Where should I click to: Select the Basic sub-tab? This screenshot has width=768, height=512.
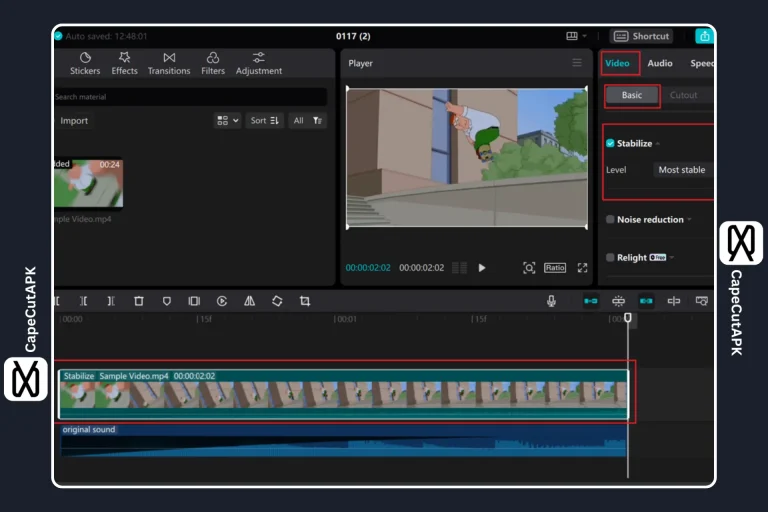632,95
